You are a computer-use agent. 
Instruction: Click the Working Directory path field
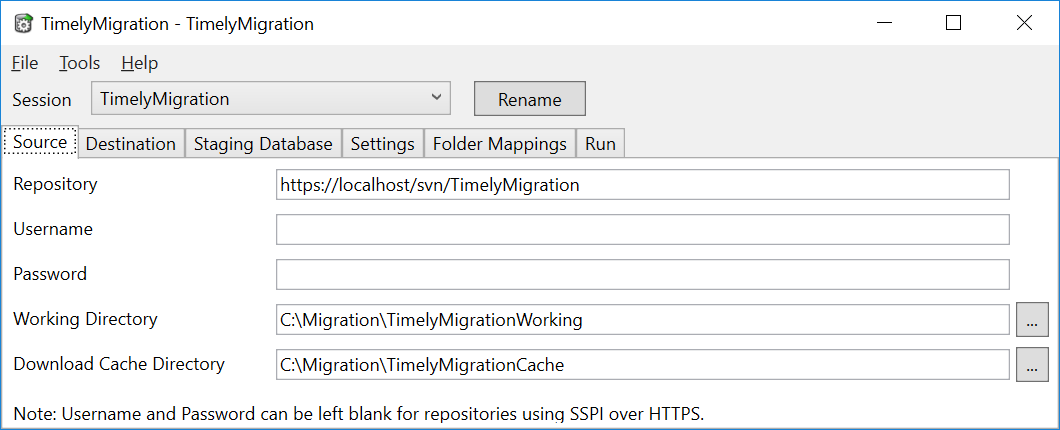643,319
